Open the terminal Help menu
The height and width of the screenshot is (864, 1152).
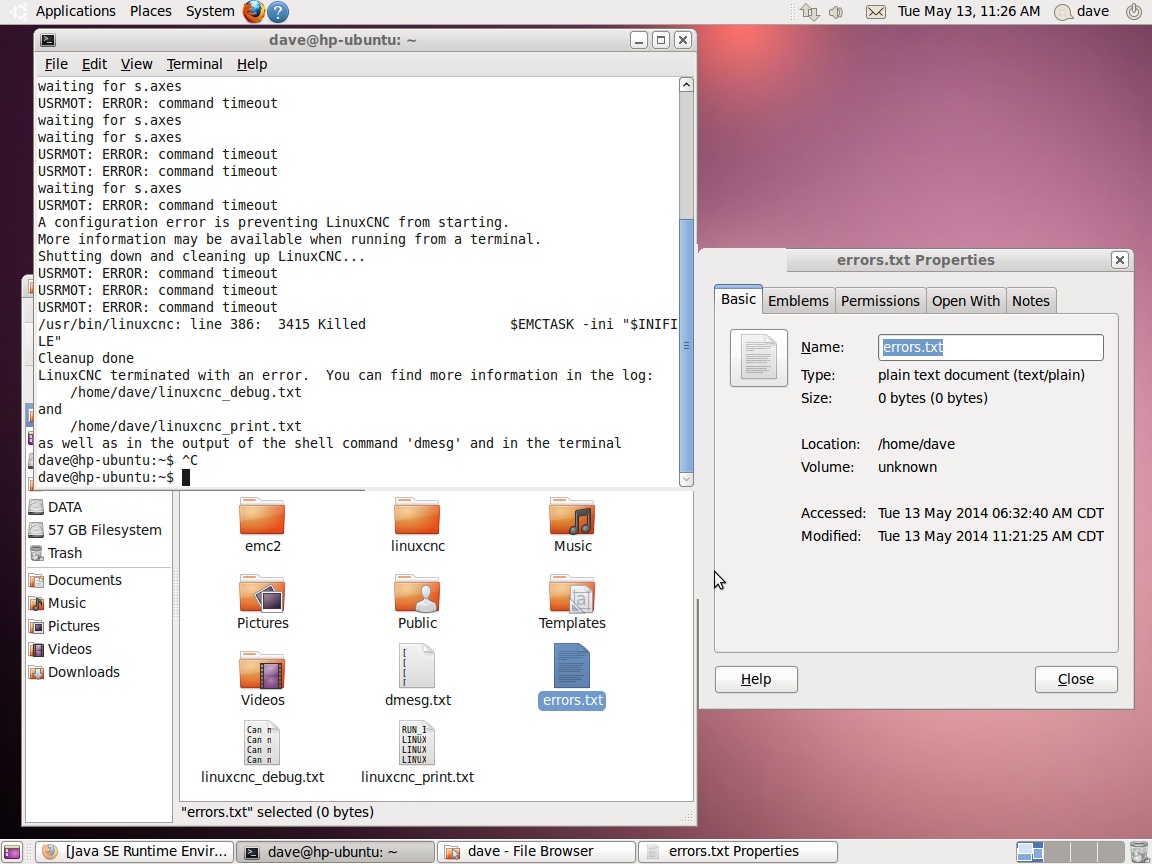[252, 65]
